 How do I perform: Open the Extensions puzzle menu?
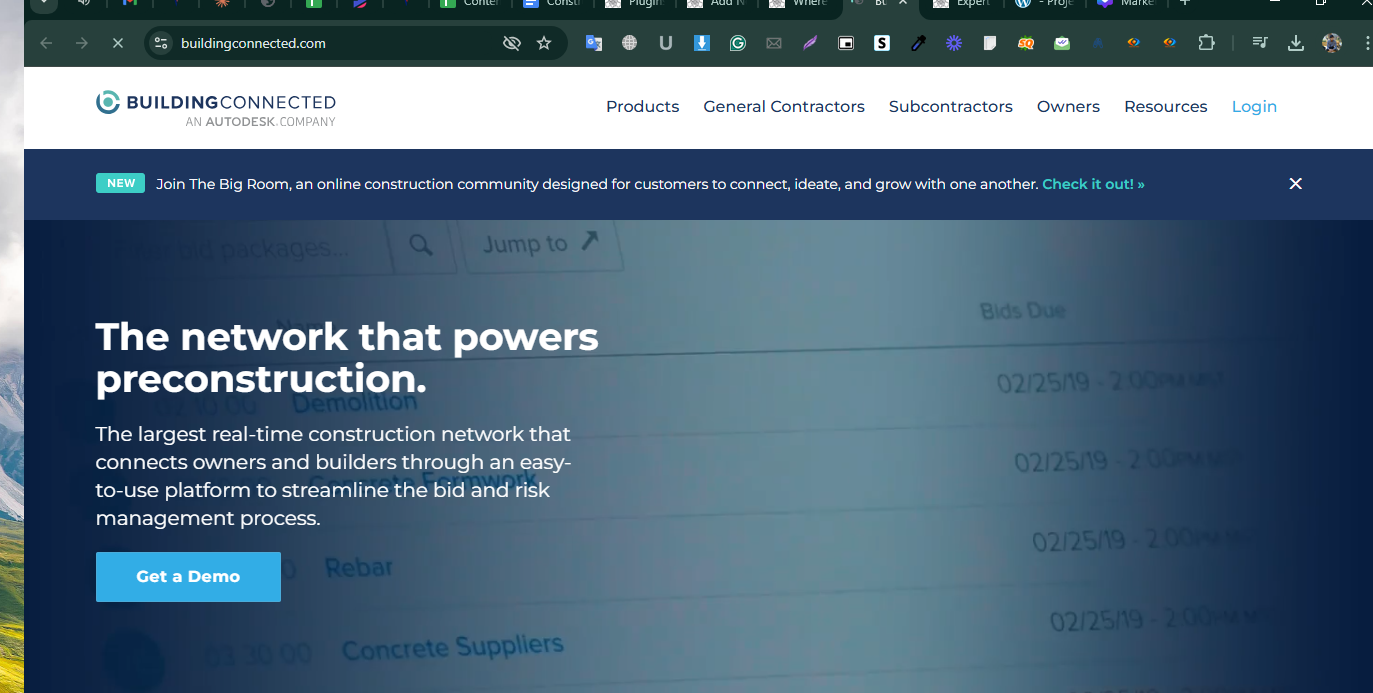click(1207, 43)
